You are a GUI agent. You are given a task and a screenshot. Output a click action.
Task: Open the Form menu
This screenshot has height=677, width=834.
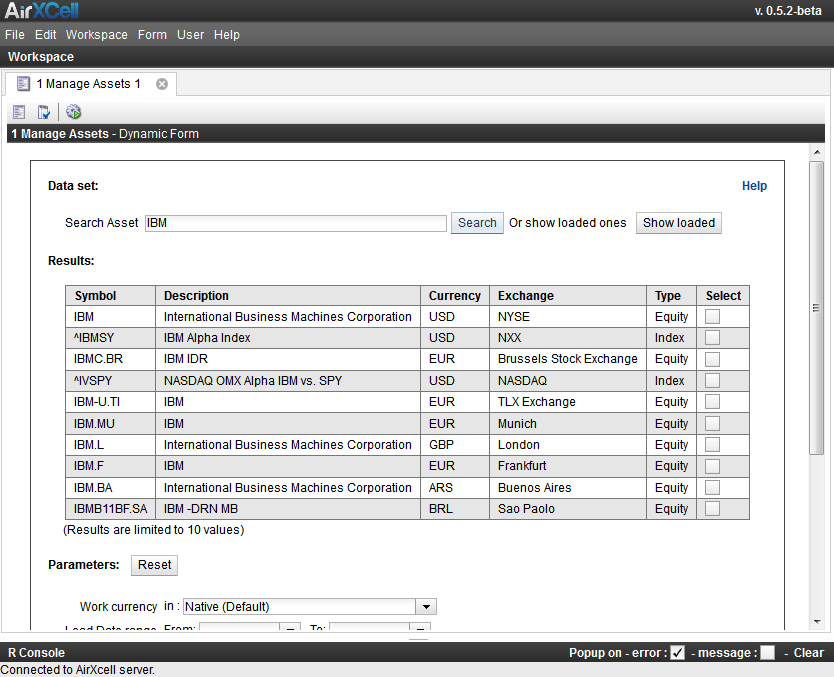(152, 35)
